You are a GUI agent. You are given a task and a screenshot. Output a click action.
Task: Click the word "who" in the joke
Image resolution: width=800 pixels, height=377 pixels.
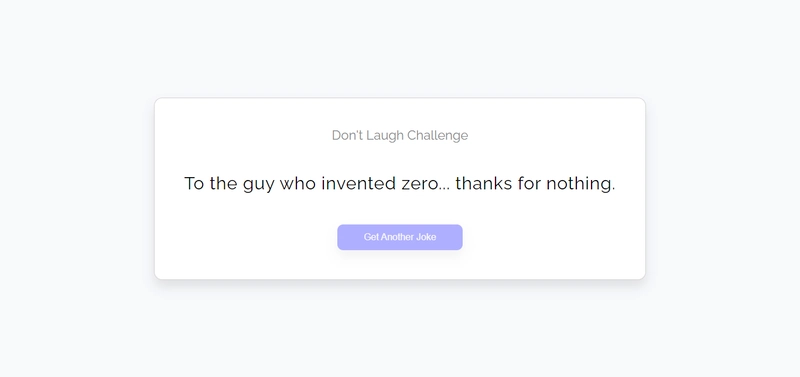(298, 184)
